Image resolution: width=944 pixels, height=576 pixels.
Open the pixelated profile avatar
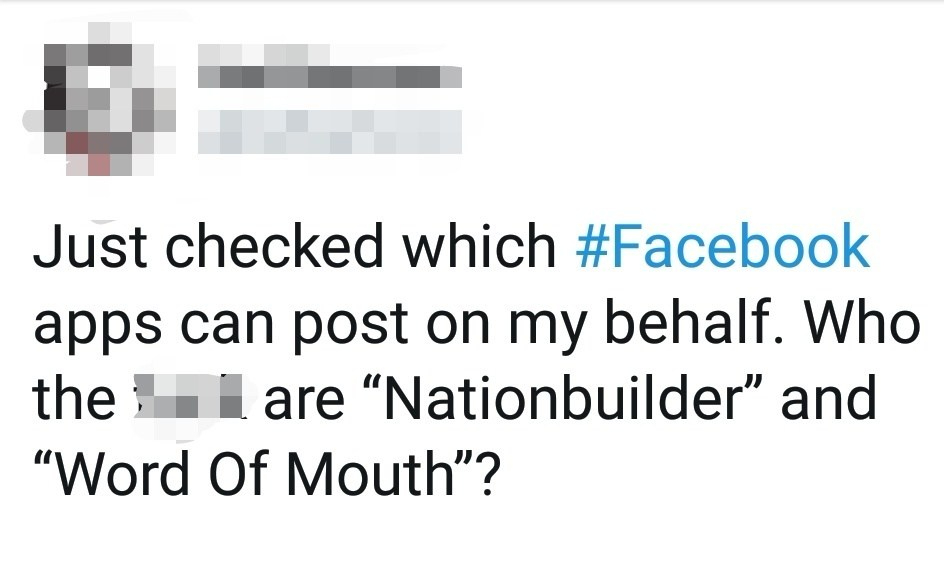[x=101, y=99]
